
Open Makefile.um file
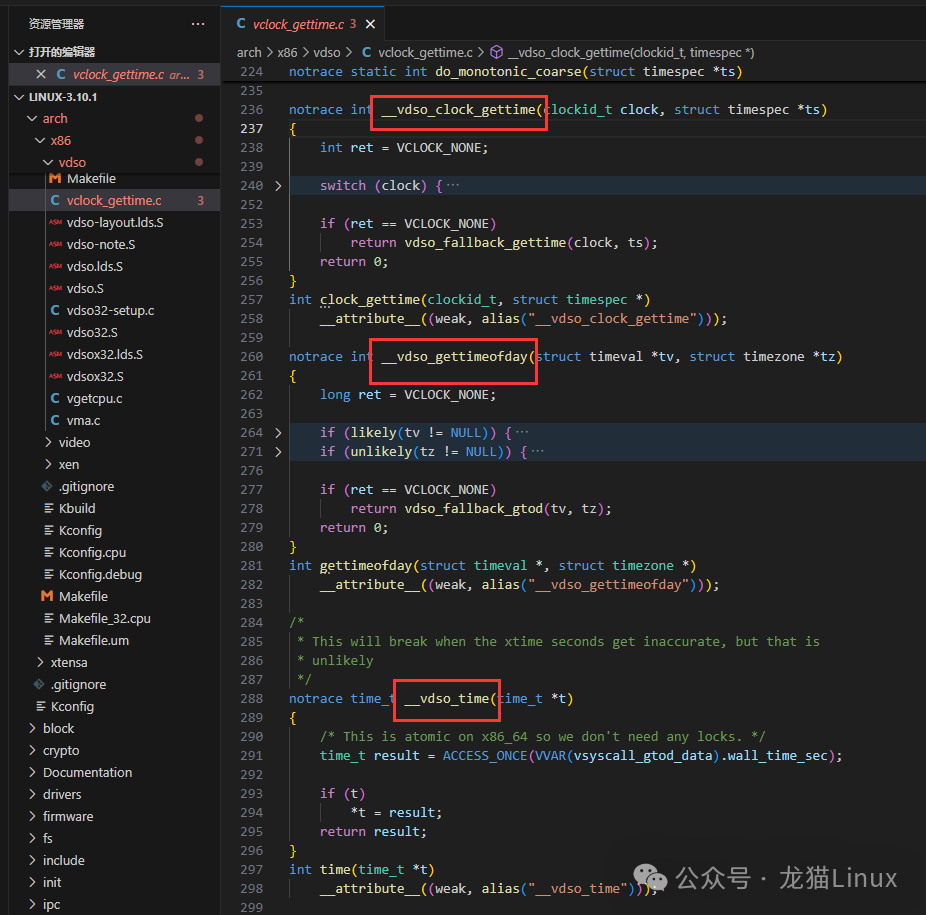[115, 640]
